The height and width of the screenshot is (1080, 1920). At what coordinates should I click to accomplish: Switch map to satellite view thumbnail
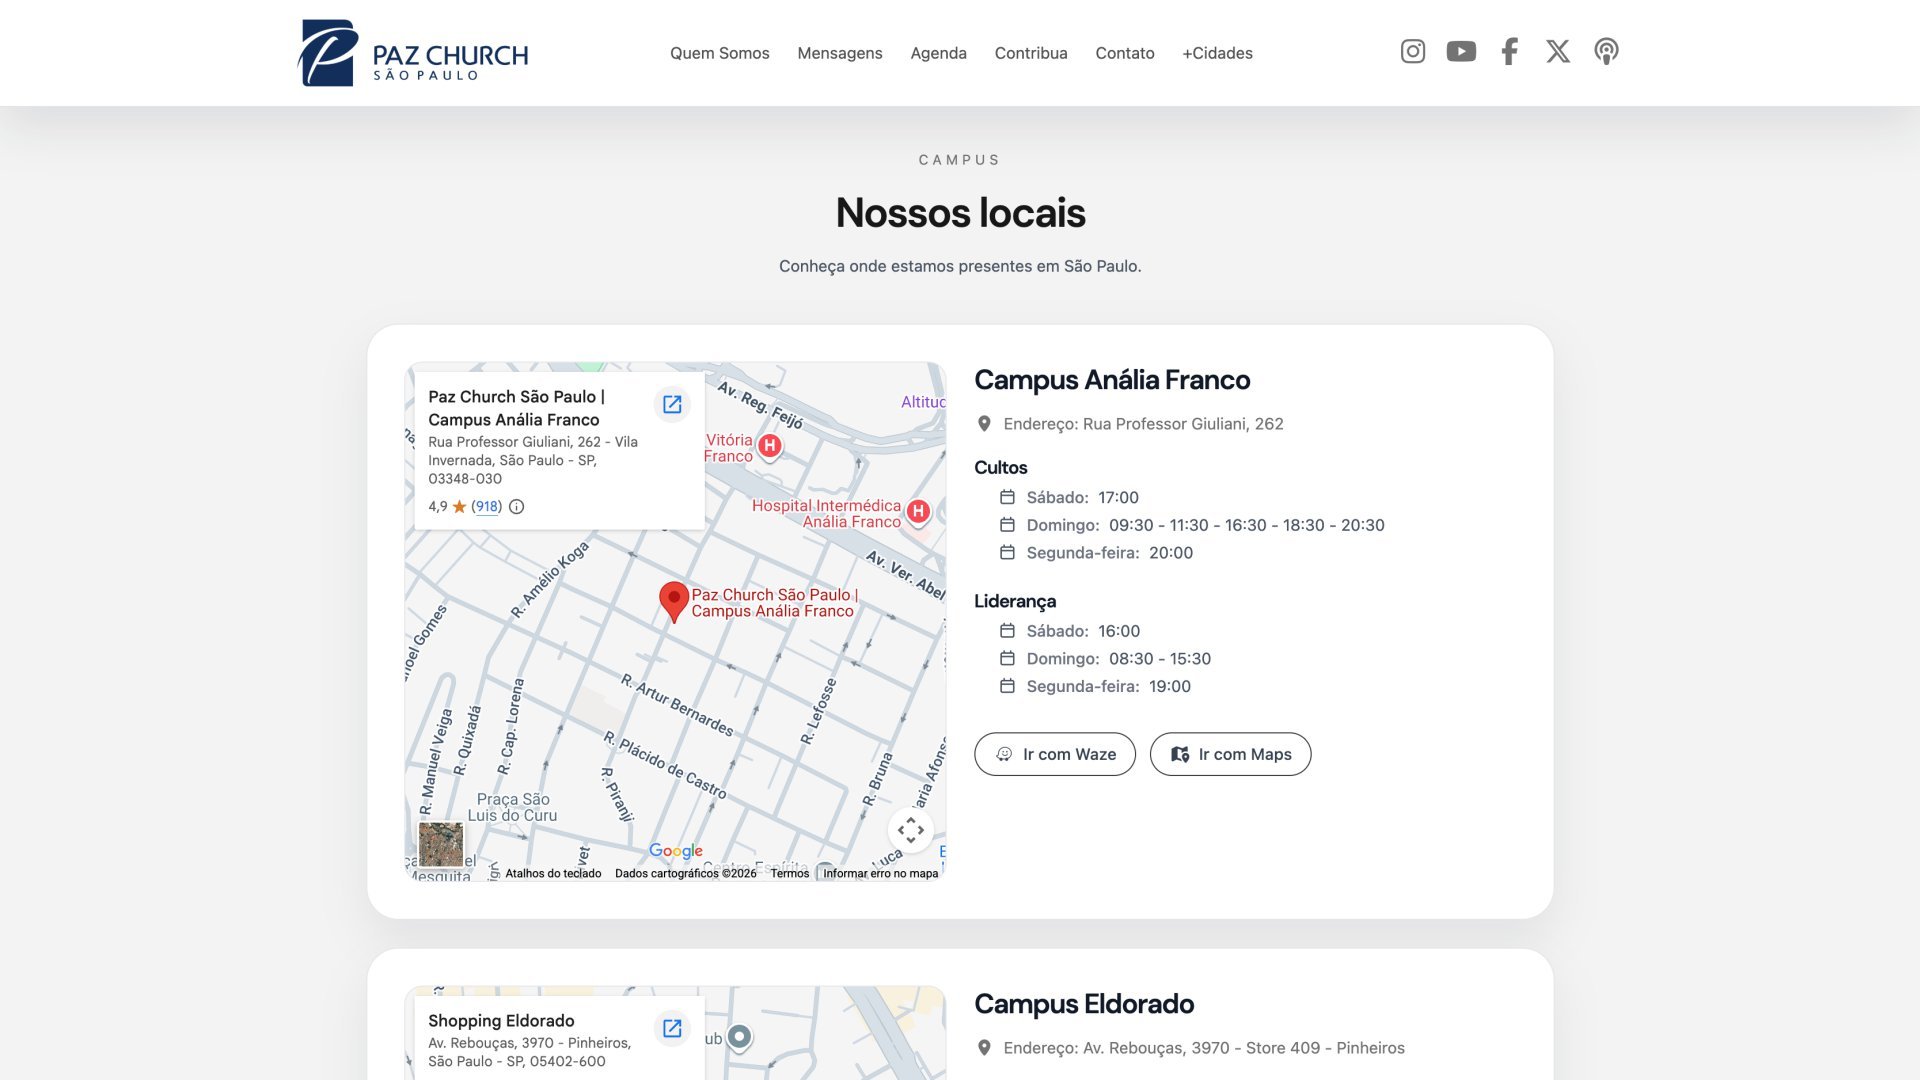click(x=440, y=844)
